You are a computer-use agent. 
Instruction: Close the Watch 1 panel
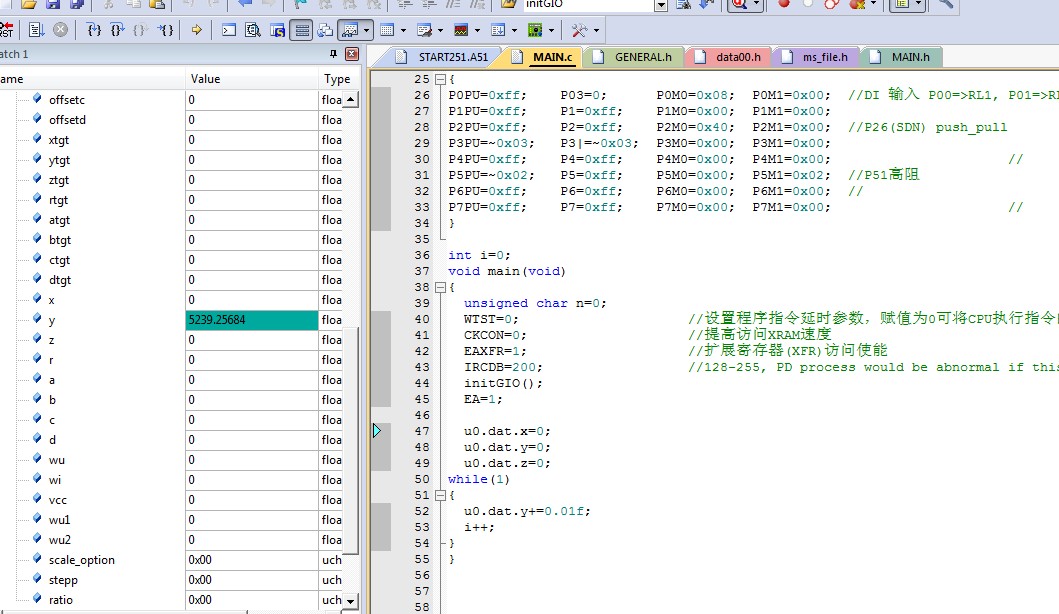[352, 54]
